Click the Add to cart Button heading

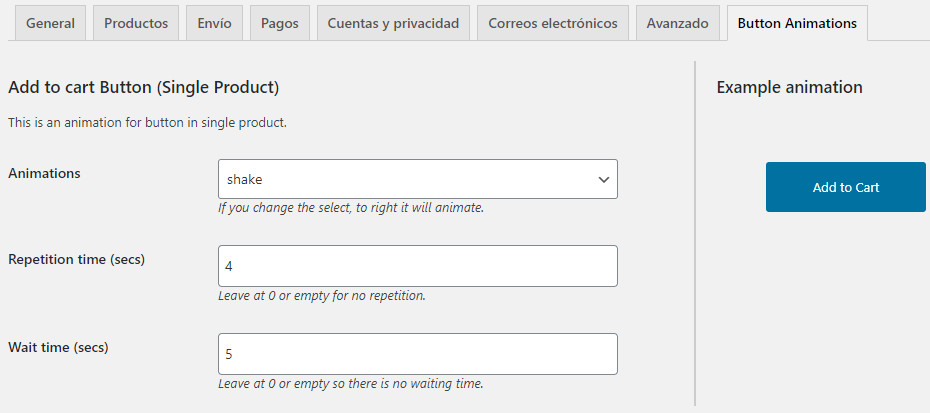pos(144,88)
